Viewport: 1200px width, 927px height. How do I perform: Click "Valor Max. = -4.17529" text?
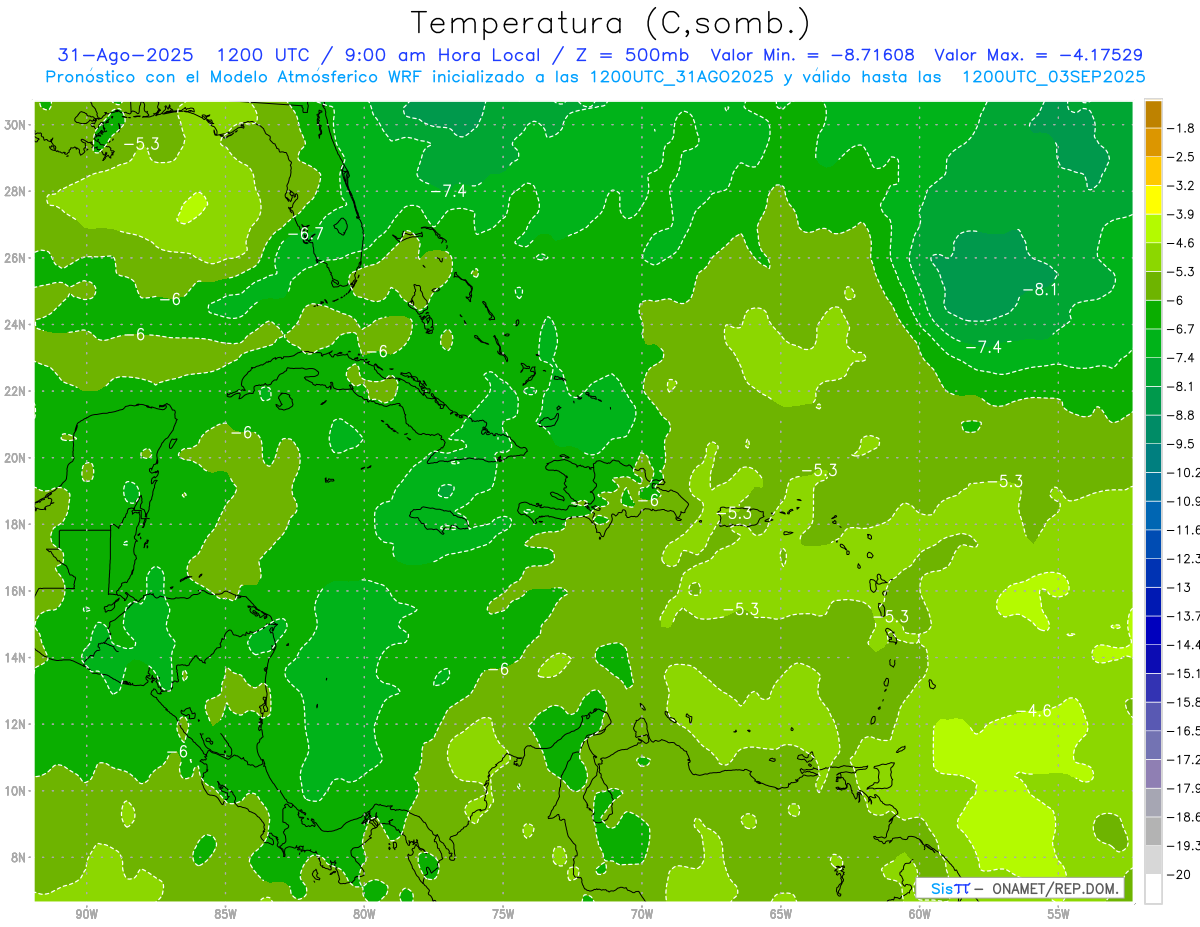(x=1038, y=55)
